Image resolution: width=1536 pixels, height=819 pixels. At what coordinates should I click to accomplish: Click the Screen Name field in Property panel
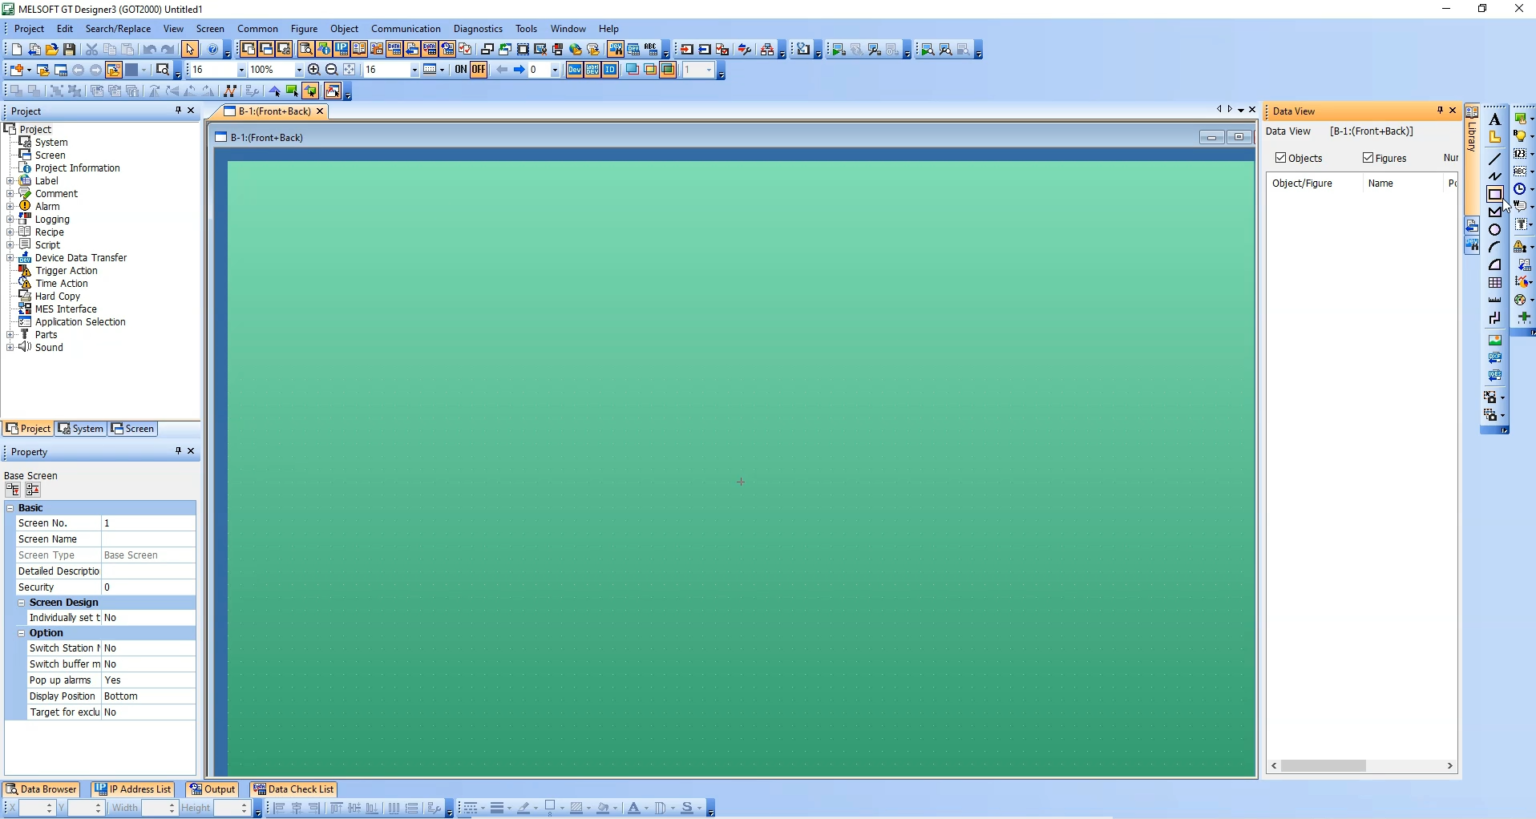(x=148, y=539)
